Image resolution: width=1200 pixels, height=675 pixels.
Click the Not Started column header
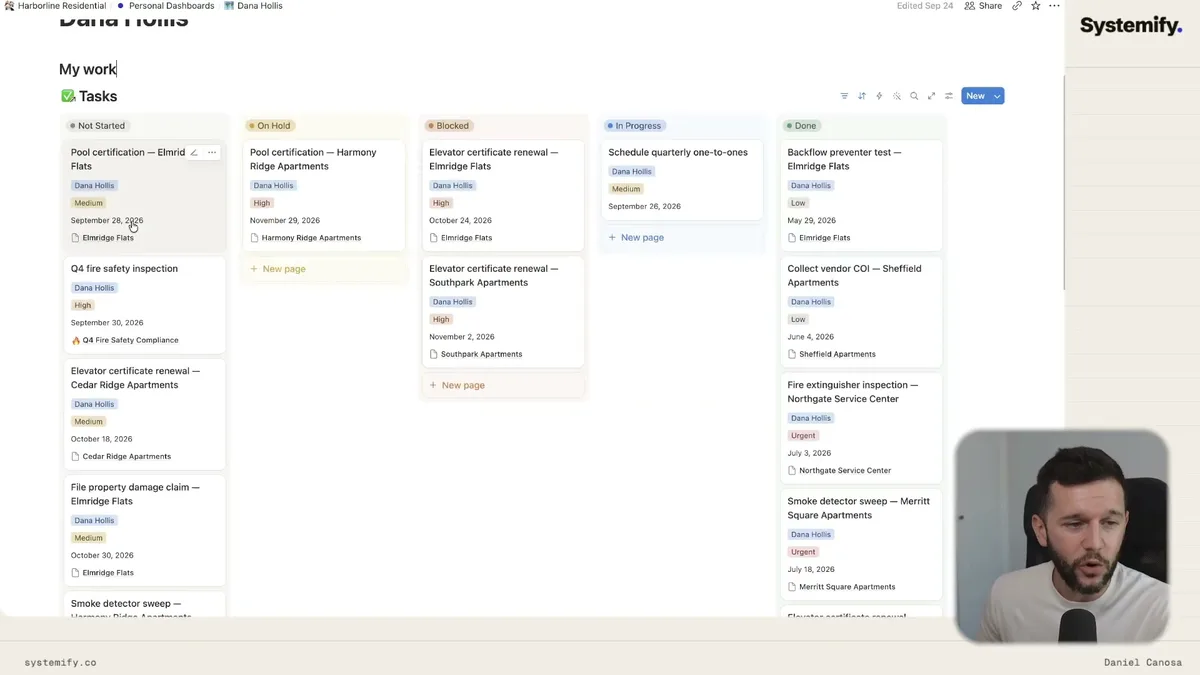tap(97, 126)
